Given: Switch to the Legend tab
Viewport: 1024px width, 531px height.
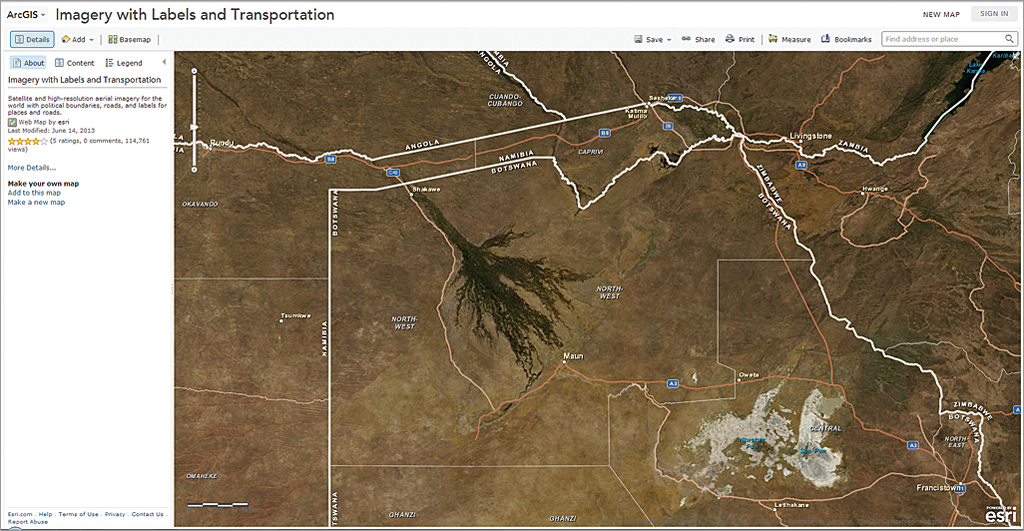Looking at the screenshot, I should (124, 63).
